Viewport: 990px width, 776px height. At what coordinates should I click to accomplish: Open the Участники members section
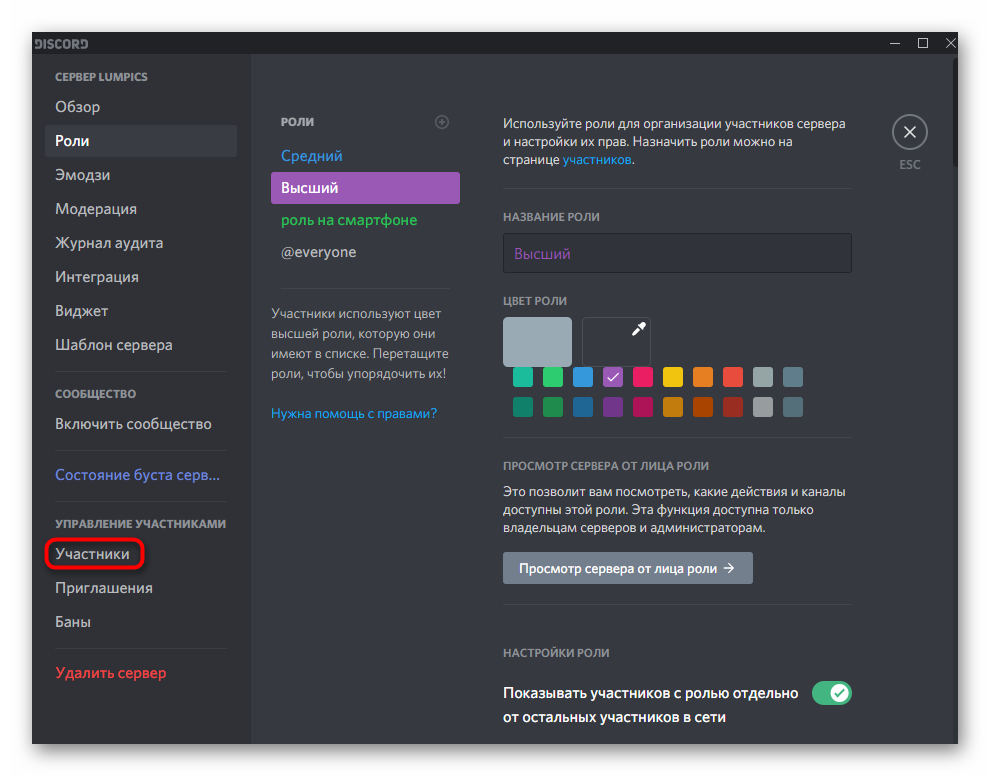tap(93, 554)
